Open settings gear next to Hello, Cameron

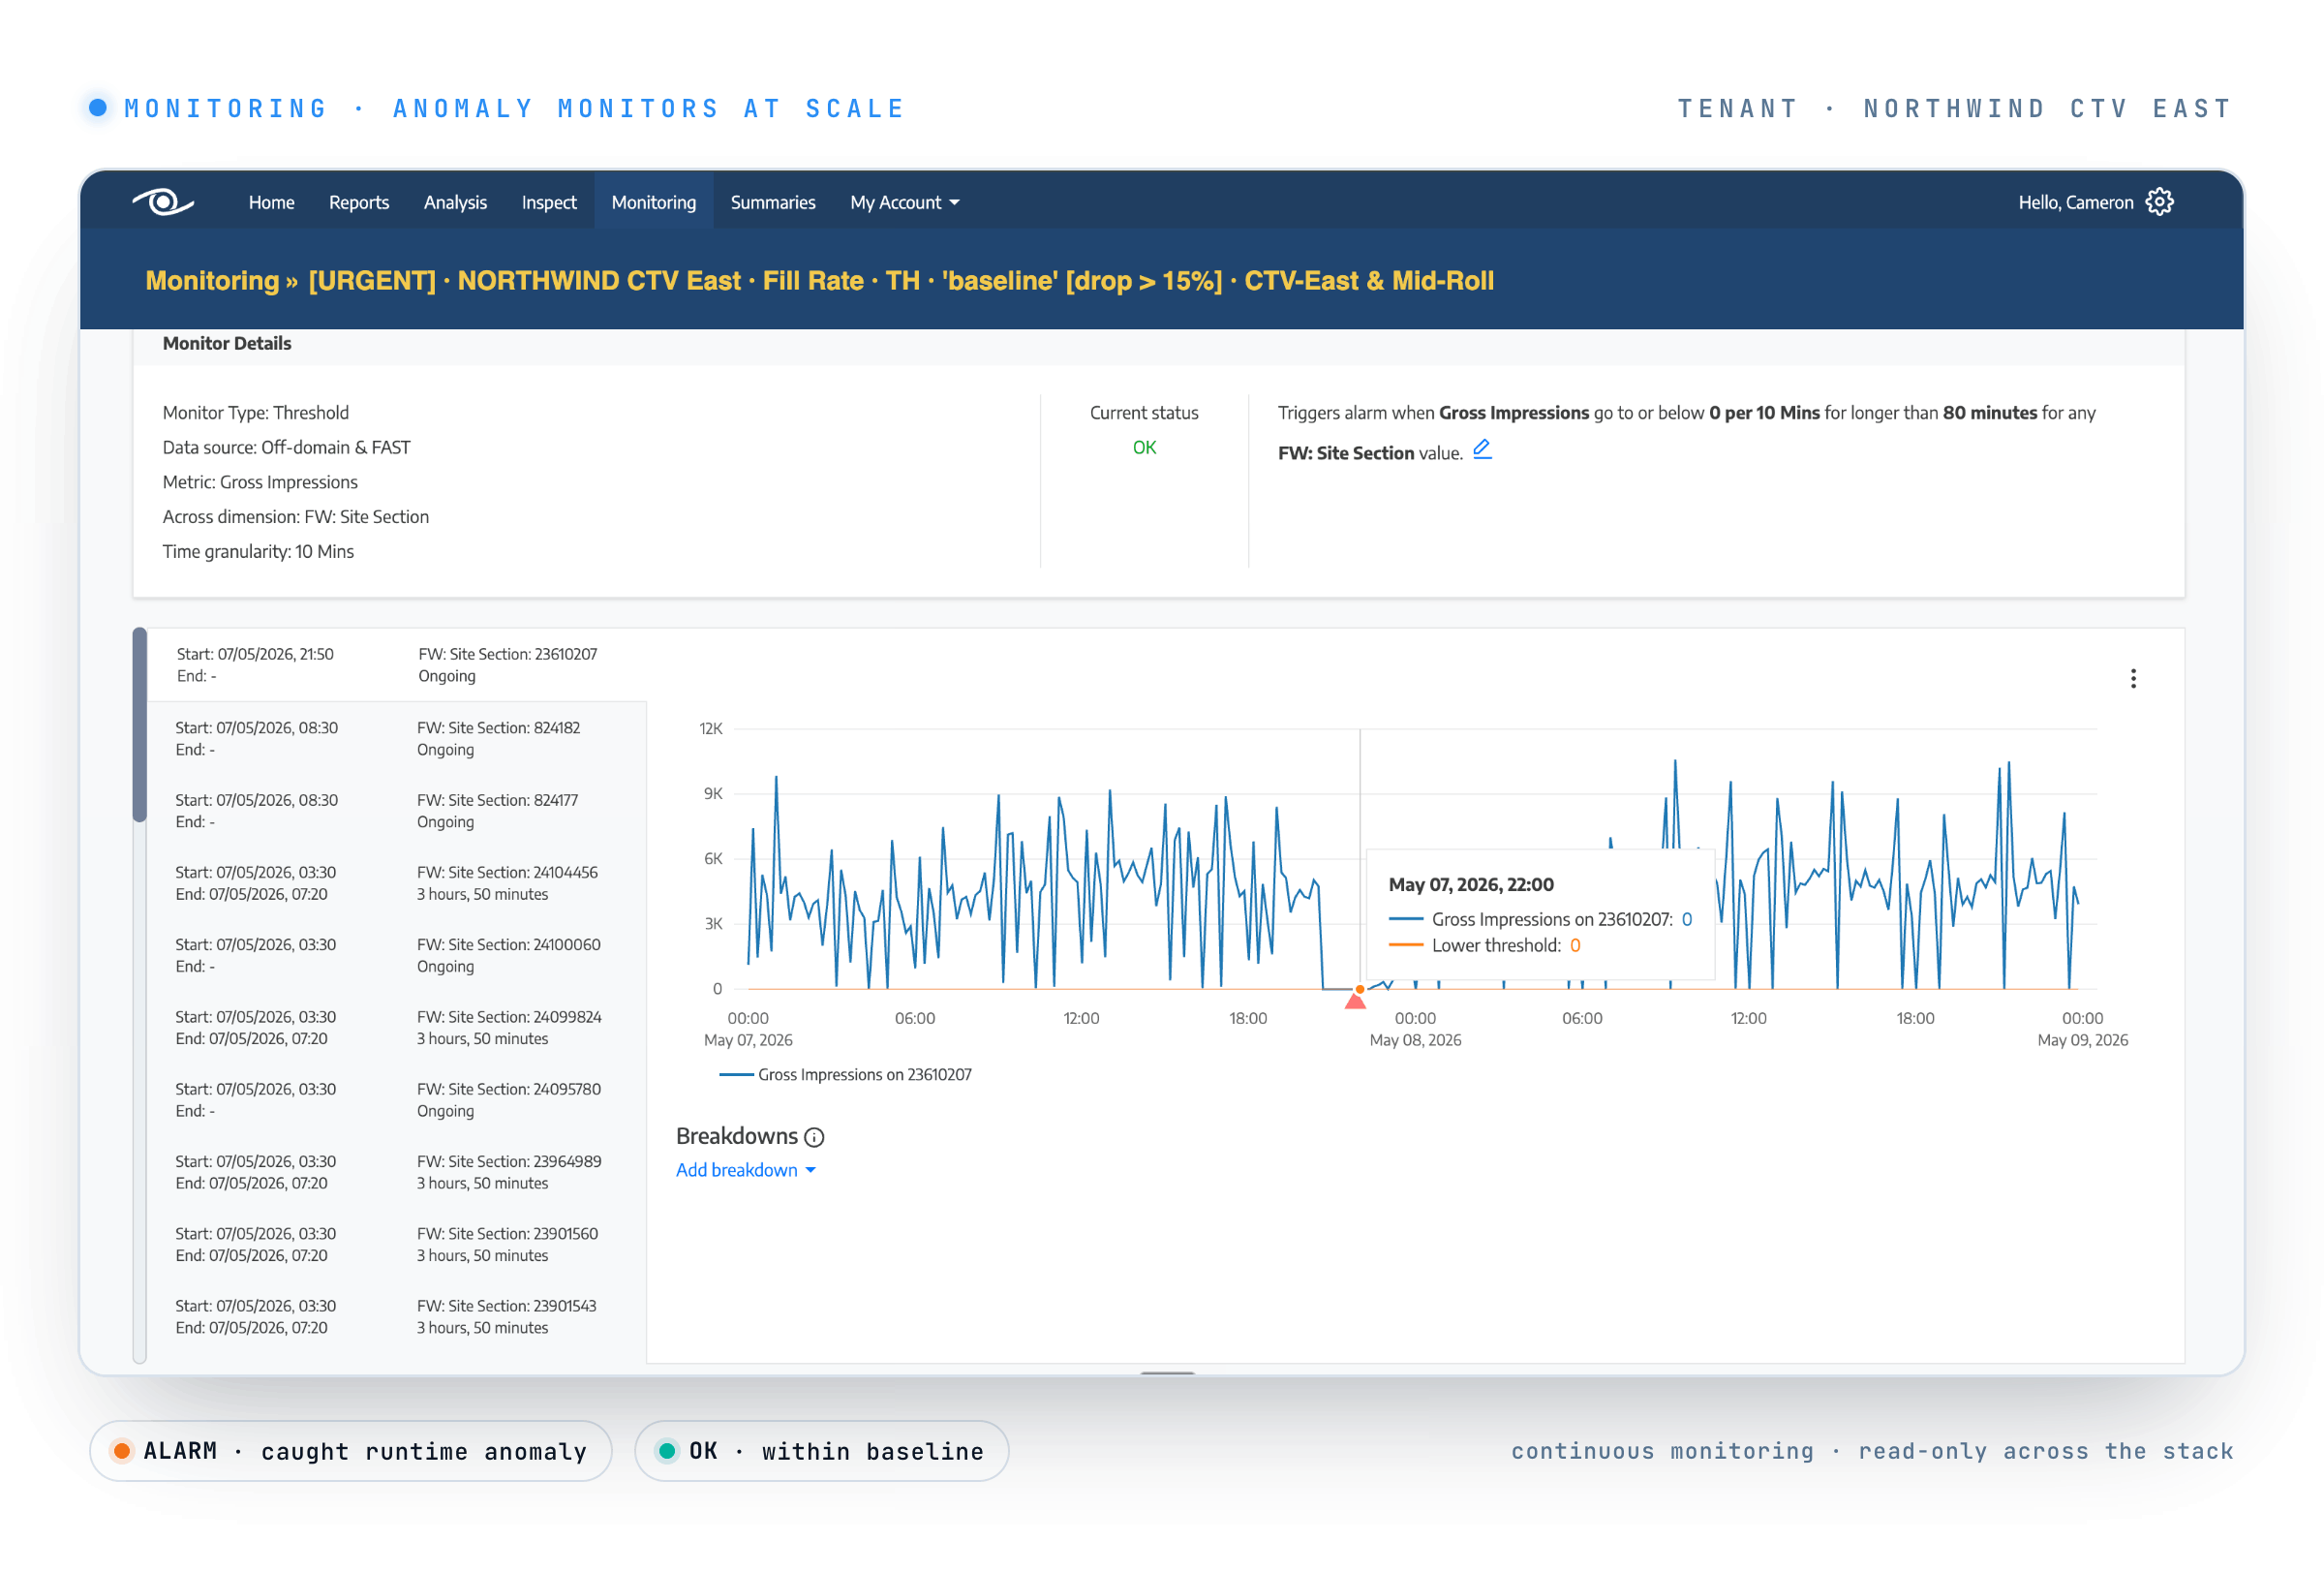point(2159,202)
